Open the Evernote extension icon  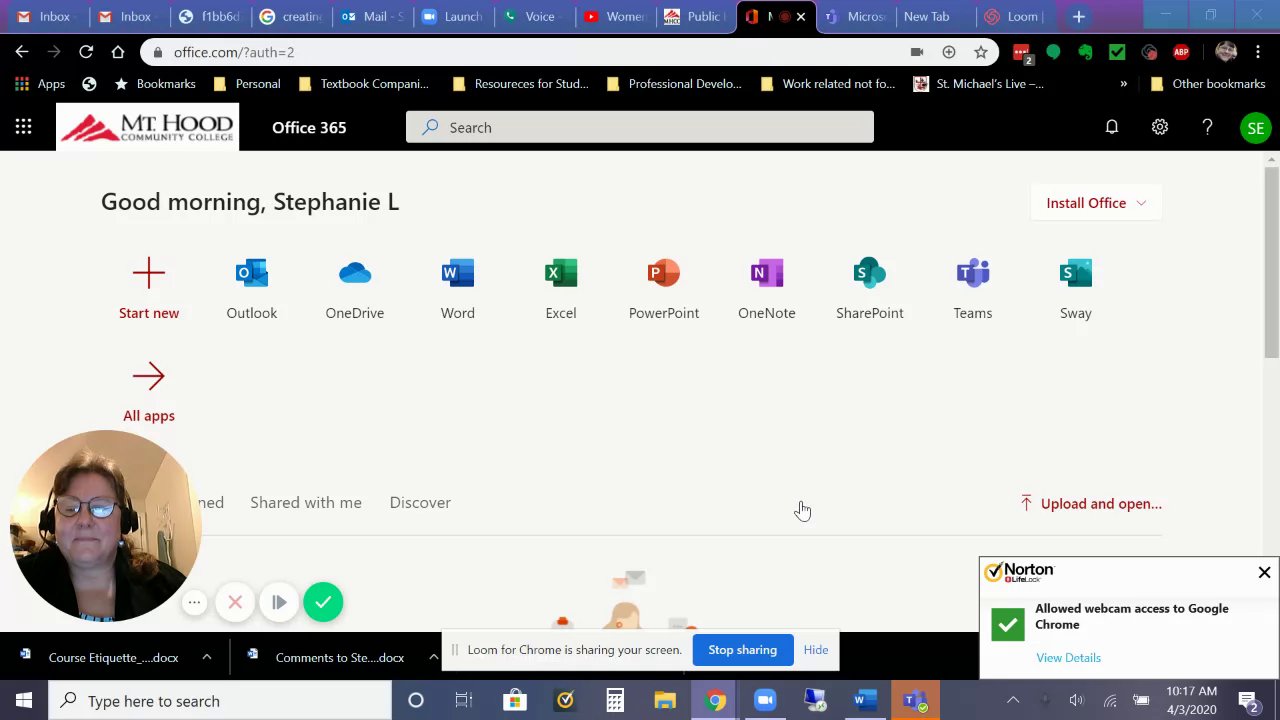click(x=1085, y=52)
